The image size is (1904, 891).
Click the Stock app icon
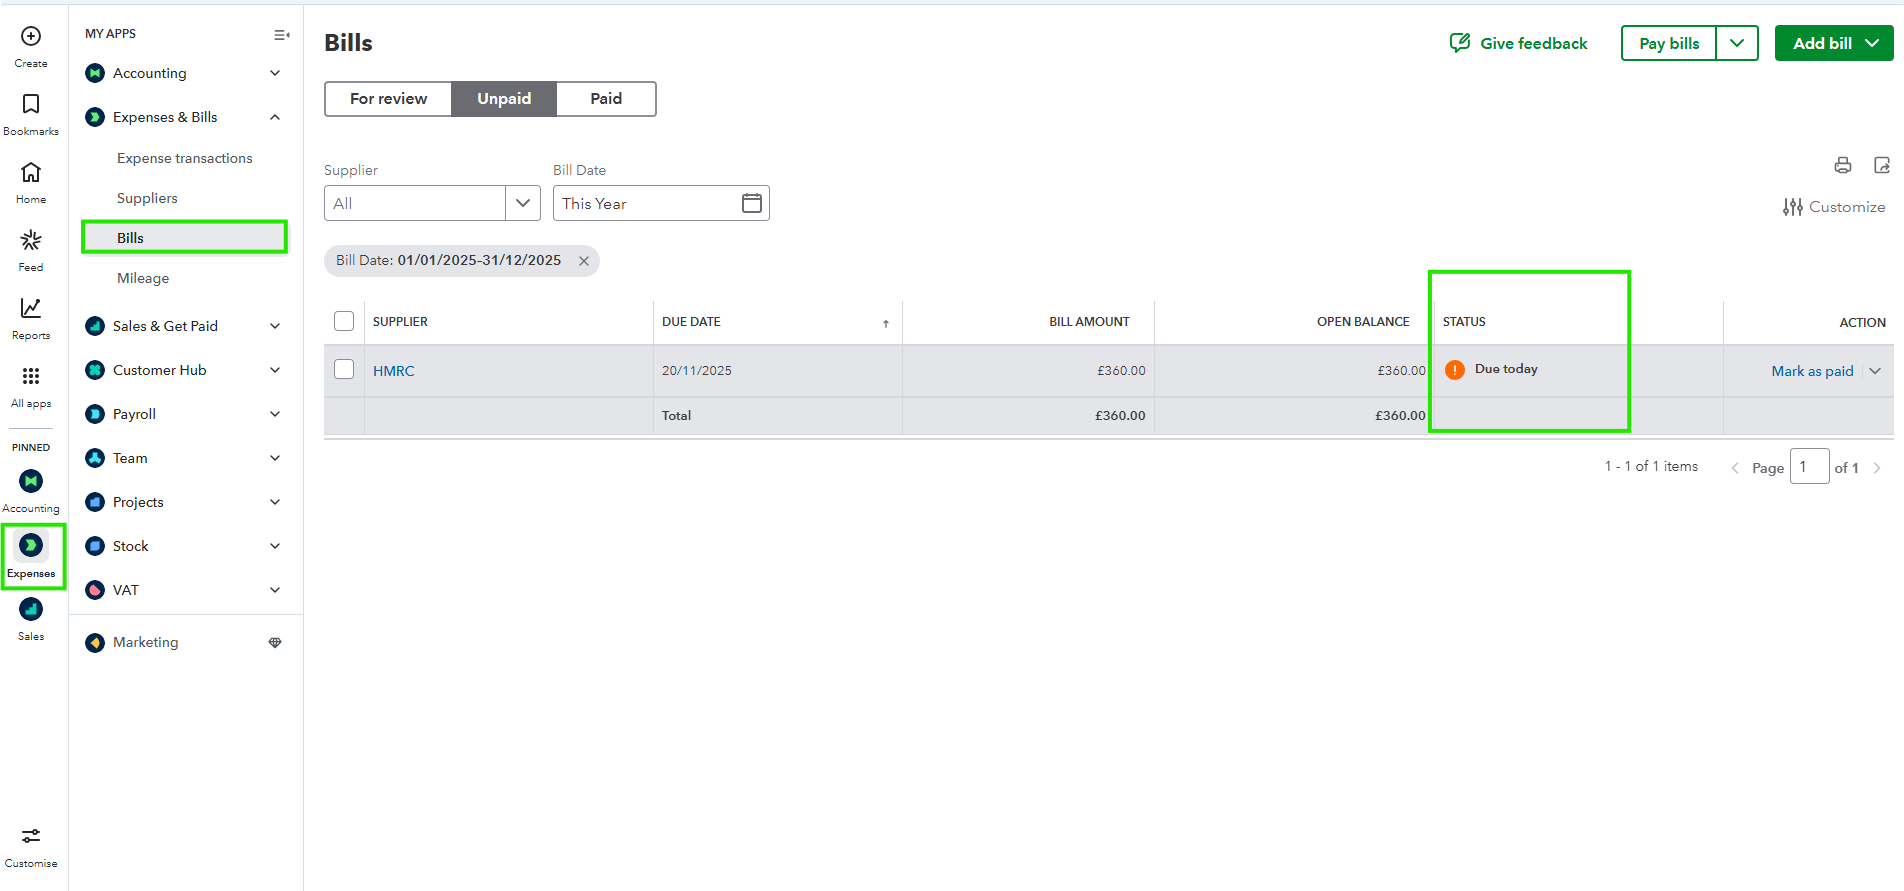[95, 546]
